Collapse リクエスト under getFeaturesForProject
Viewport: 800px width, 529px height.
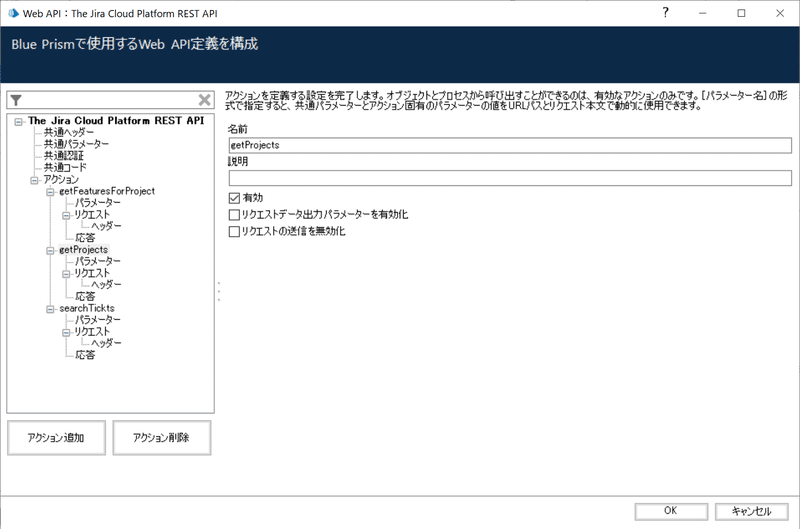[x=66, y=216]
